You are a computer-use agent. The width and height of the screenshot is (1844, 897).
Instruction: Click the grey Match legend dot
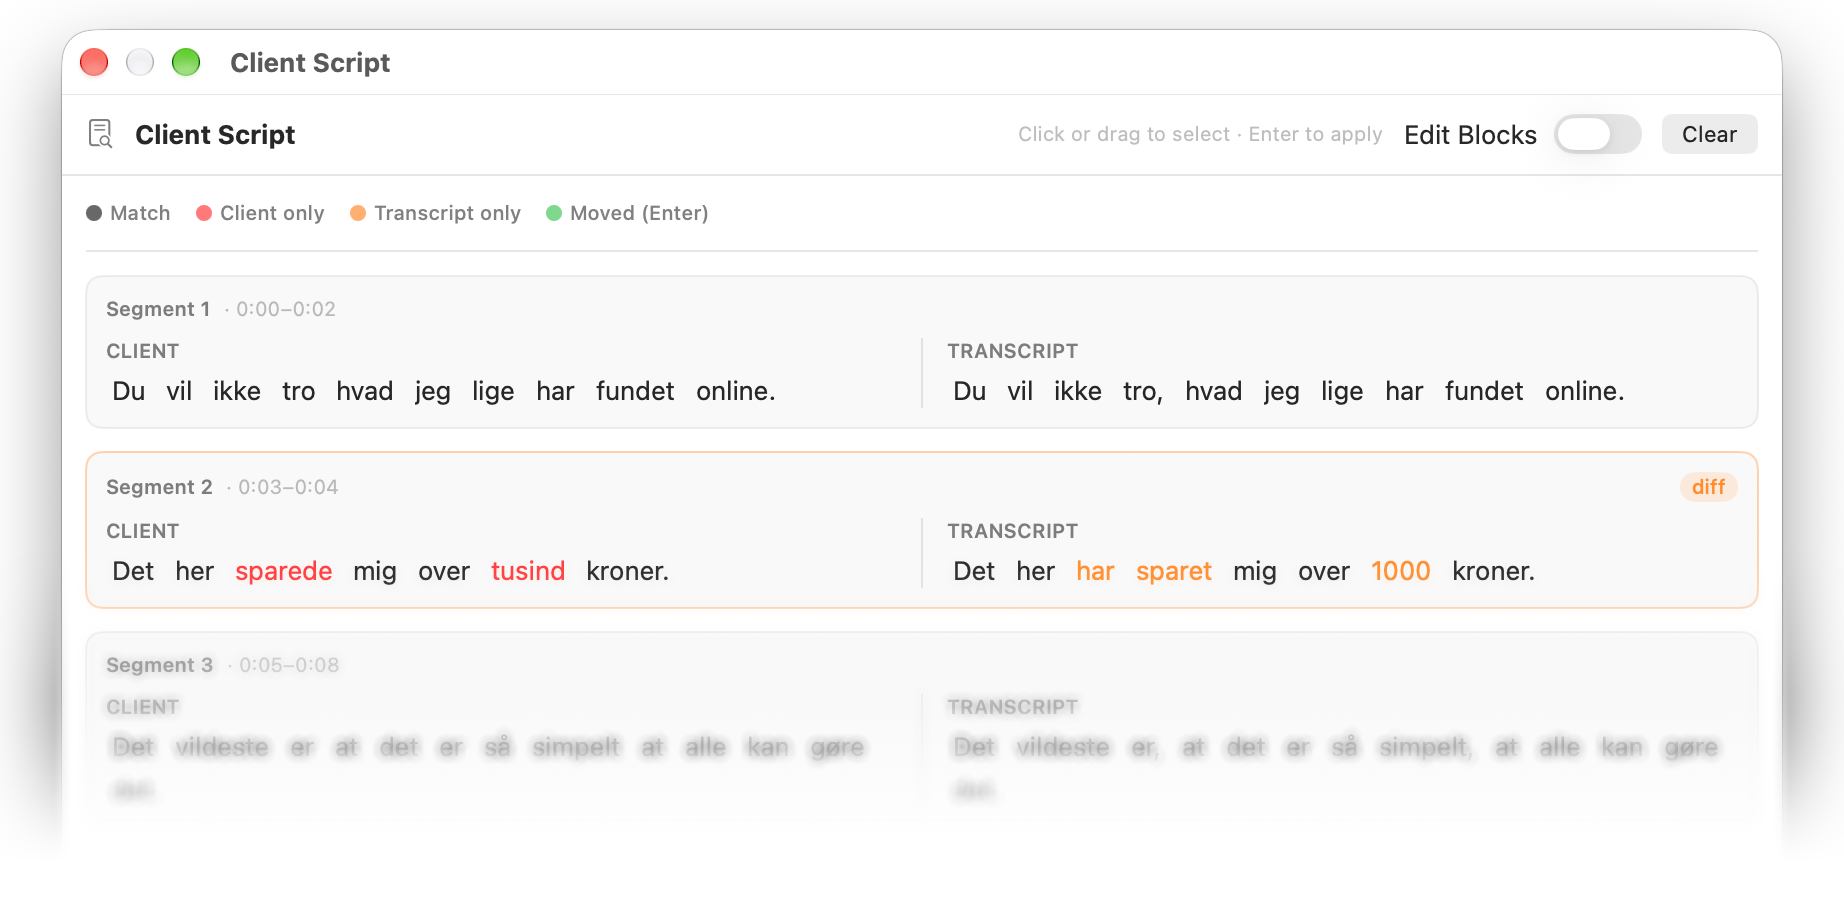tap(94, 213)
